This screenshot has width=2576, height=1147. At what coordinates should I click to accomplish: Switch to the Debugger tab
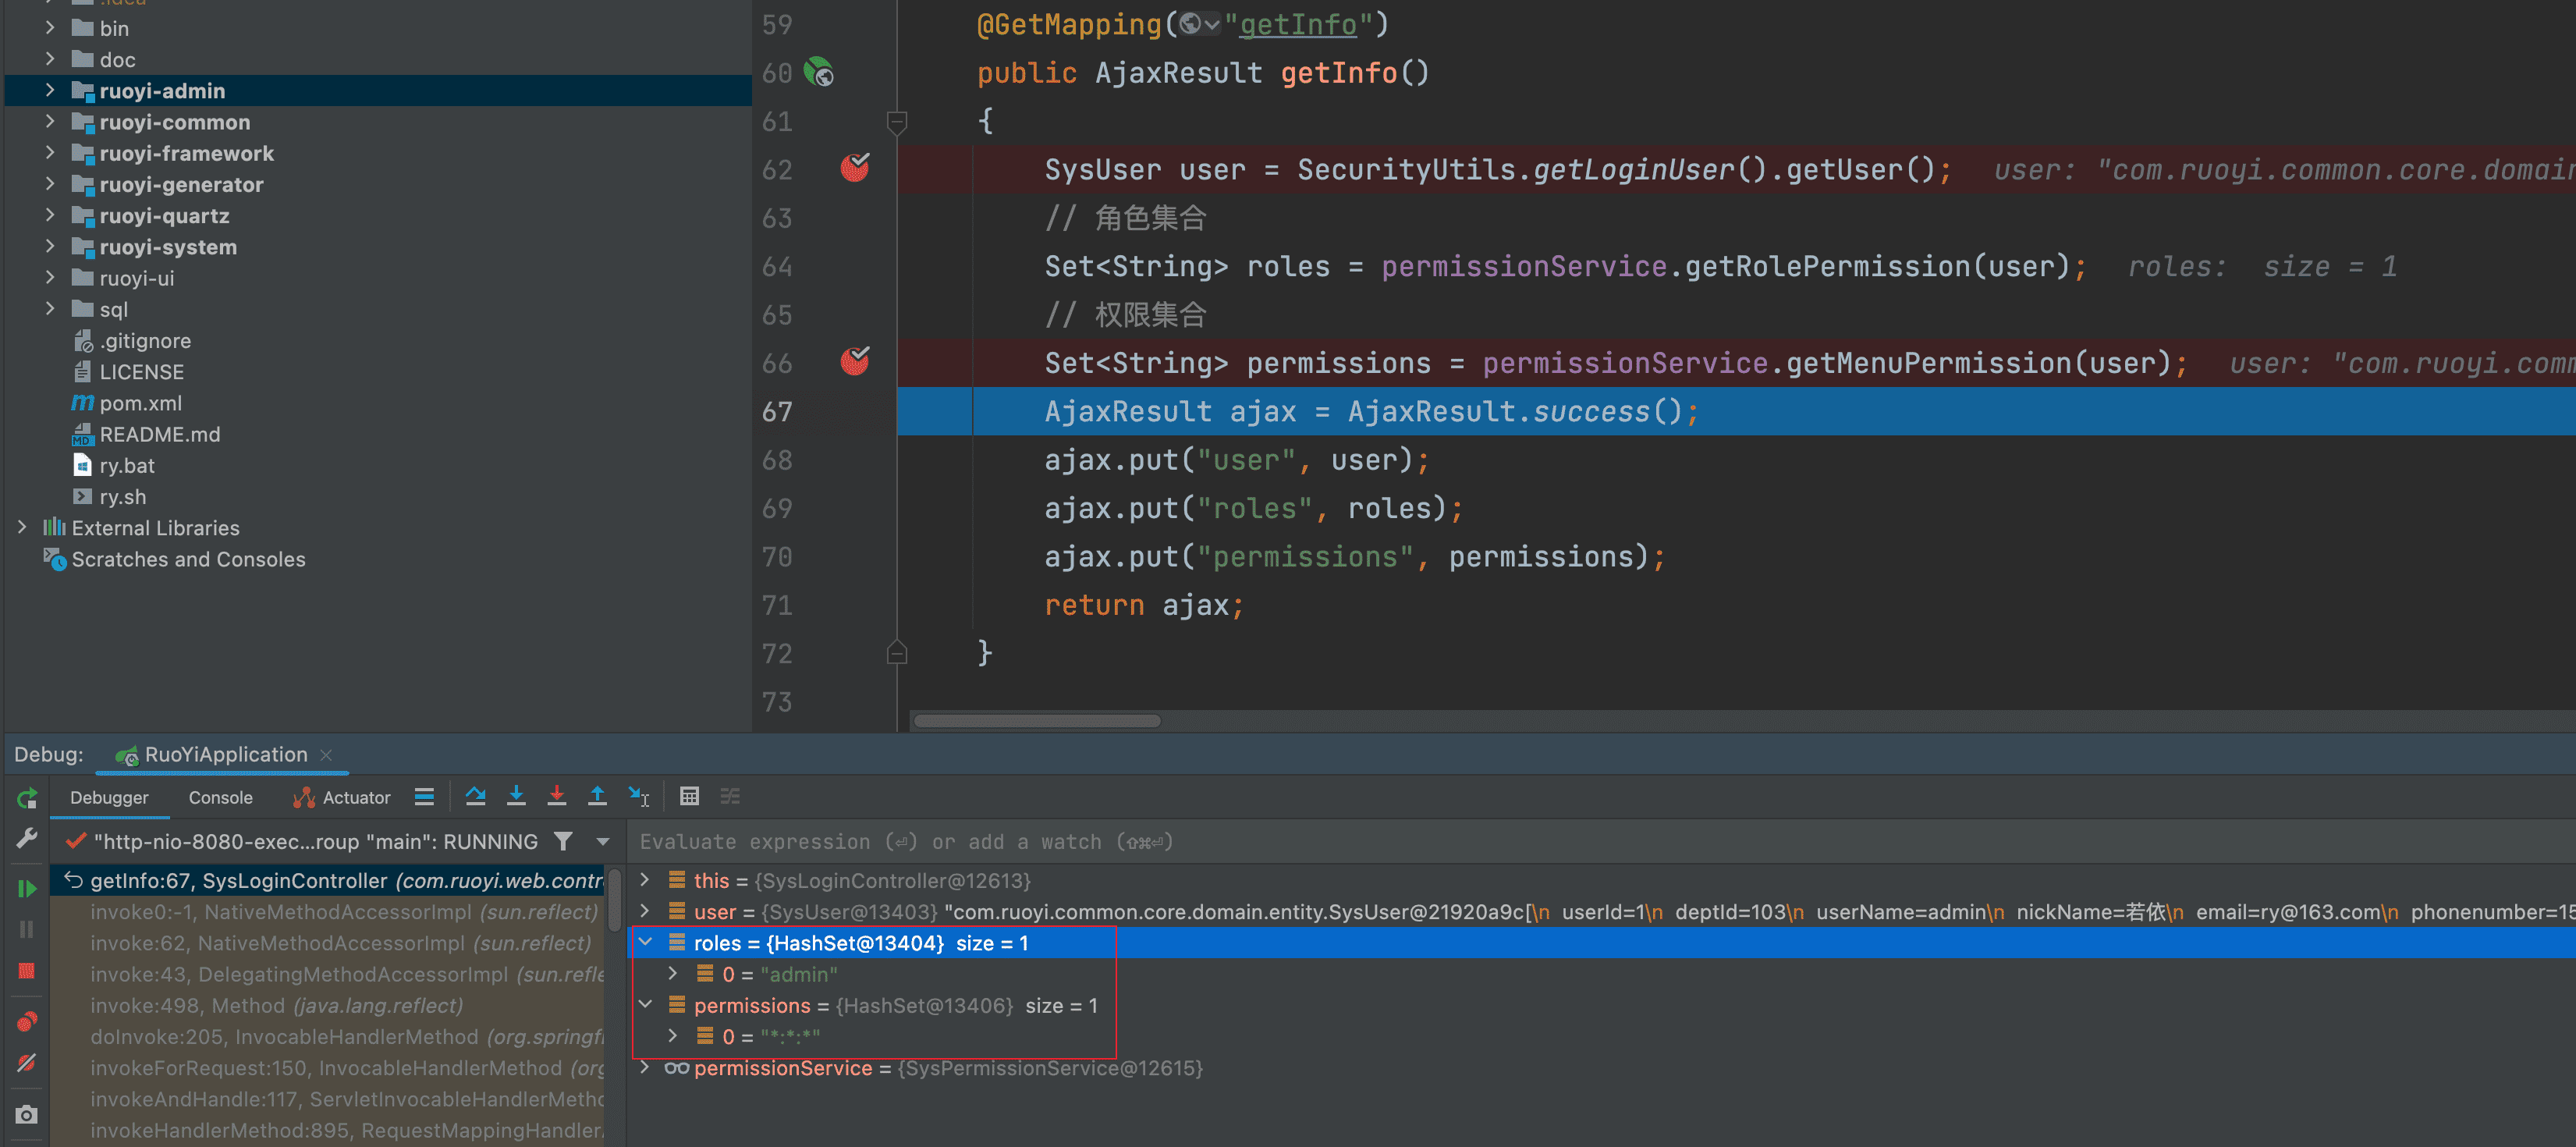point(109,797)
